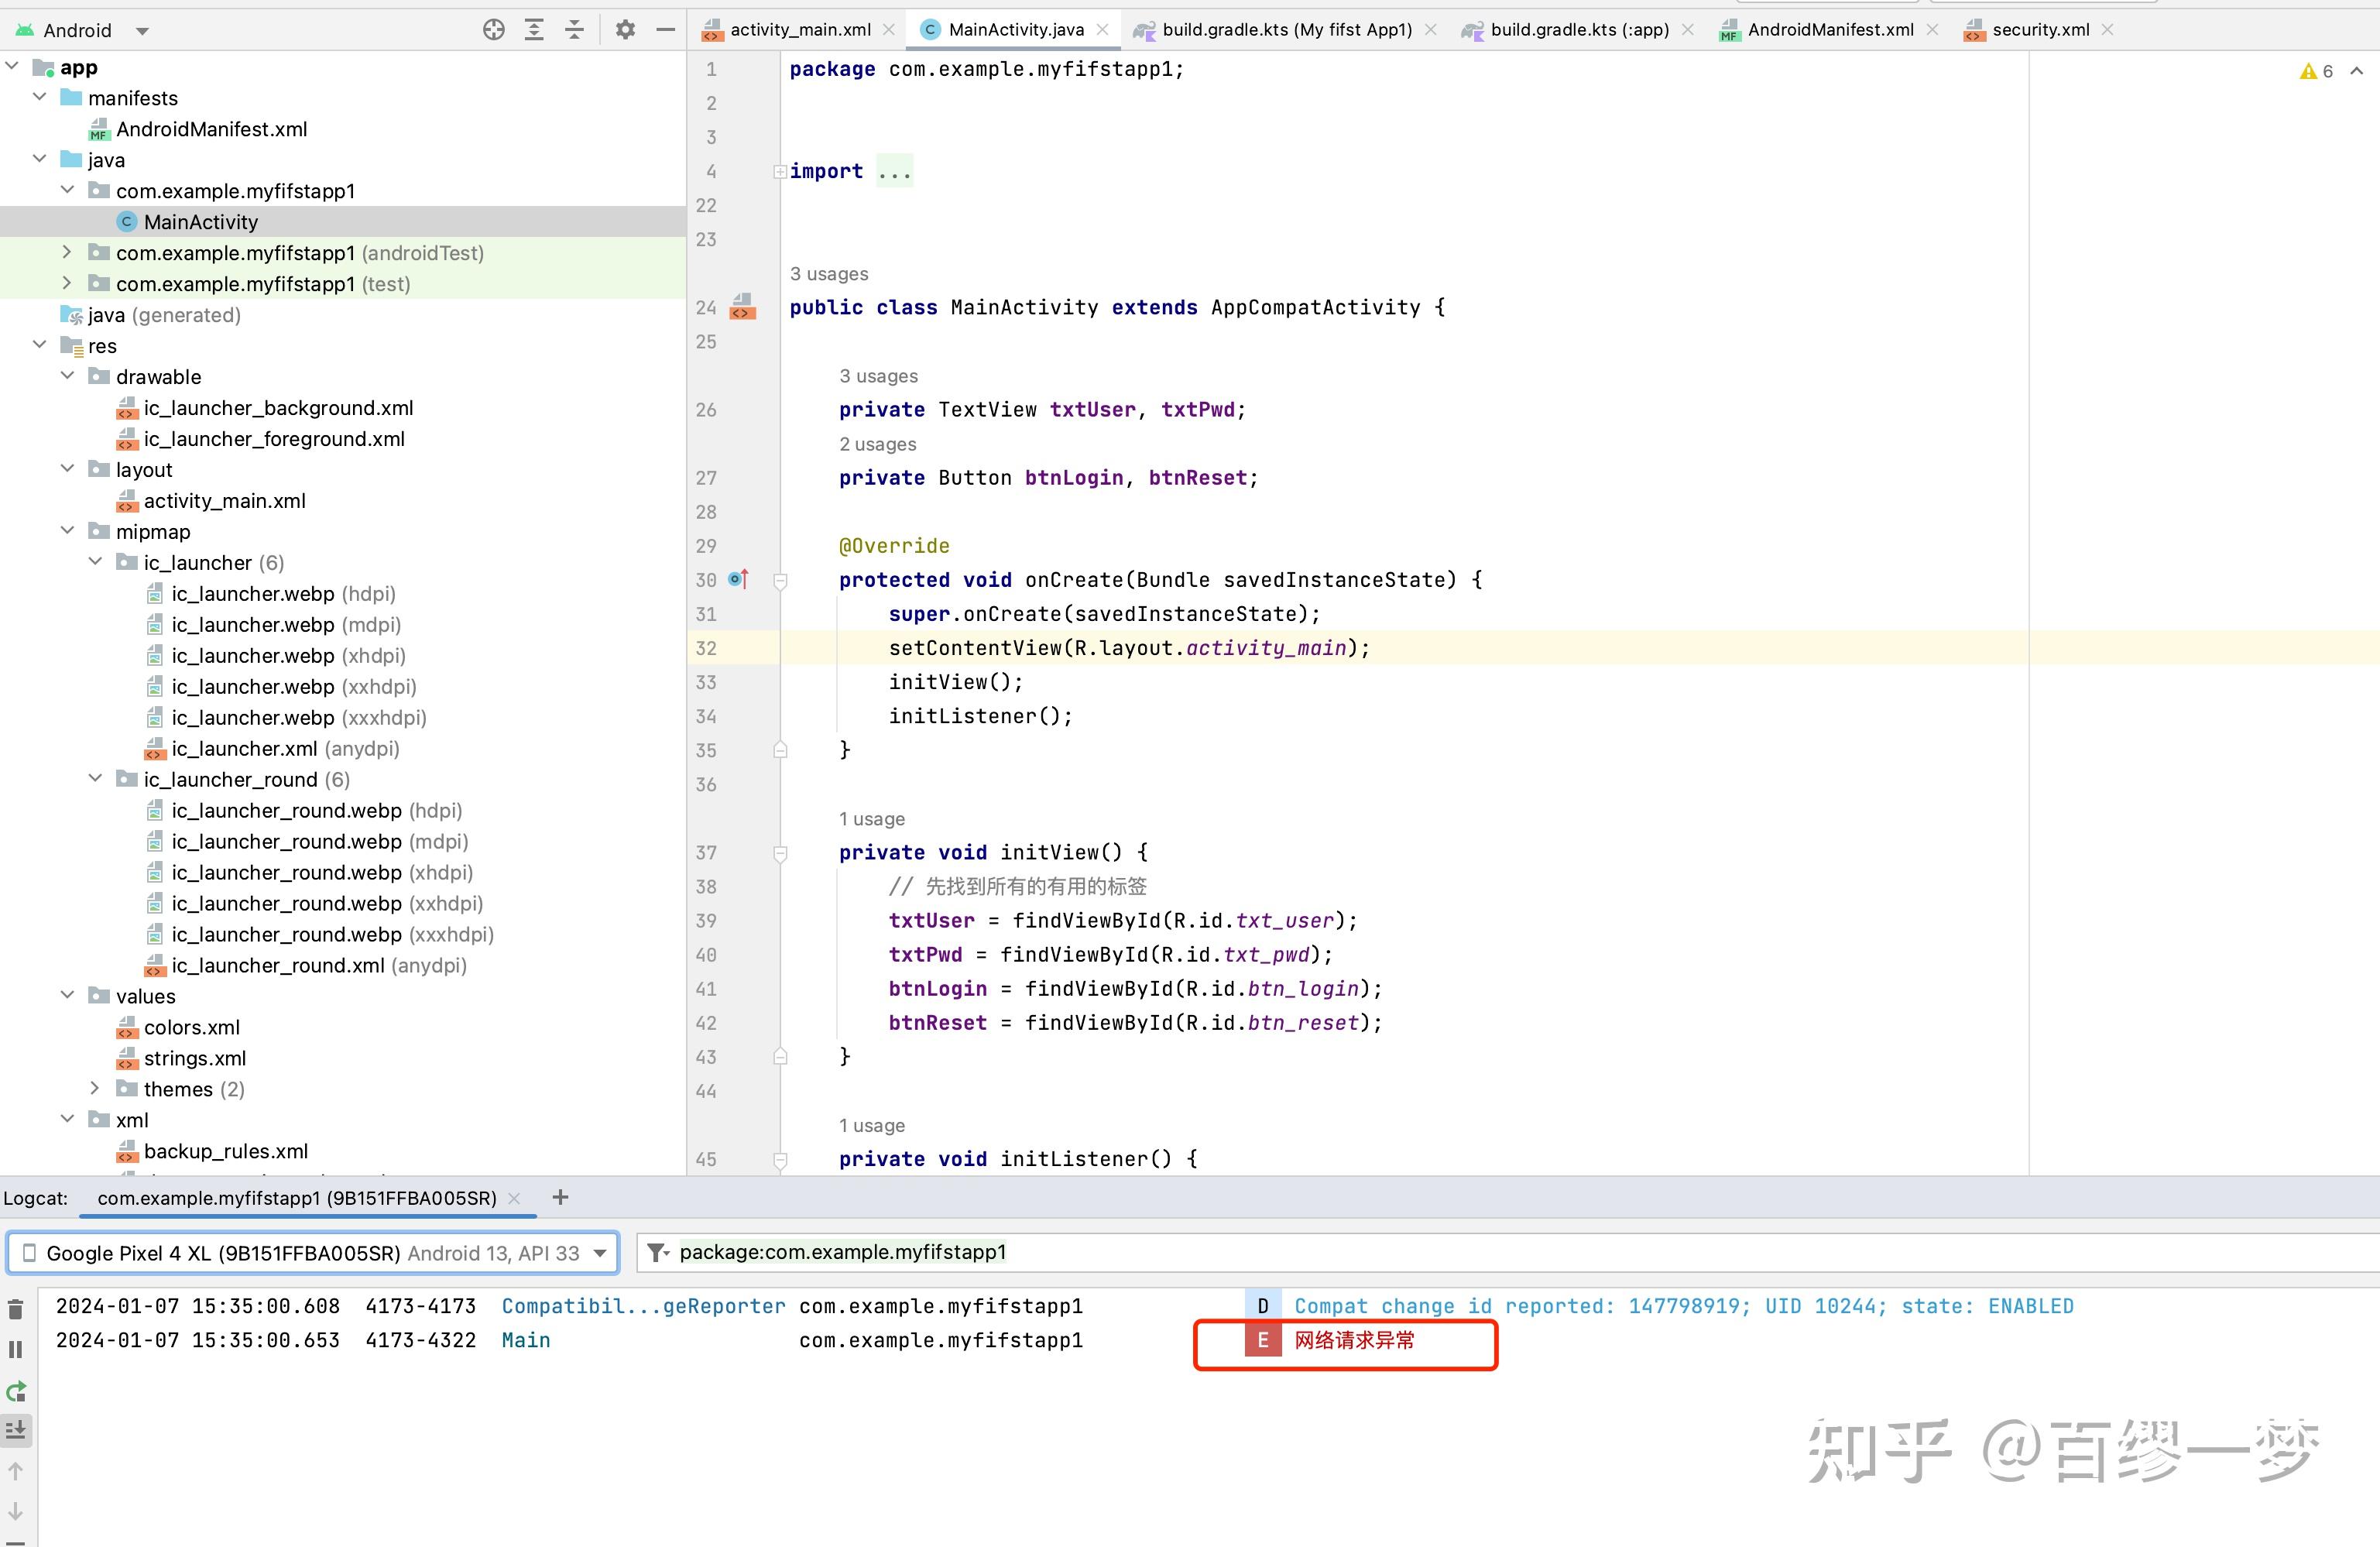Click the warnings indicator showing 6

point(2316,71)
